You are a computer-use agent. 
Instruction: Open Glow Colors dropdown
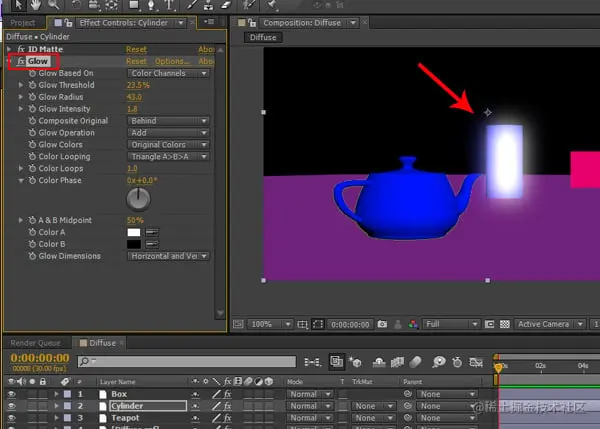pos(168,145)
